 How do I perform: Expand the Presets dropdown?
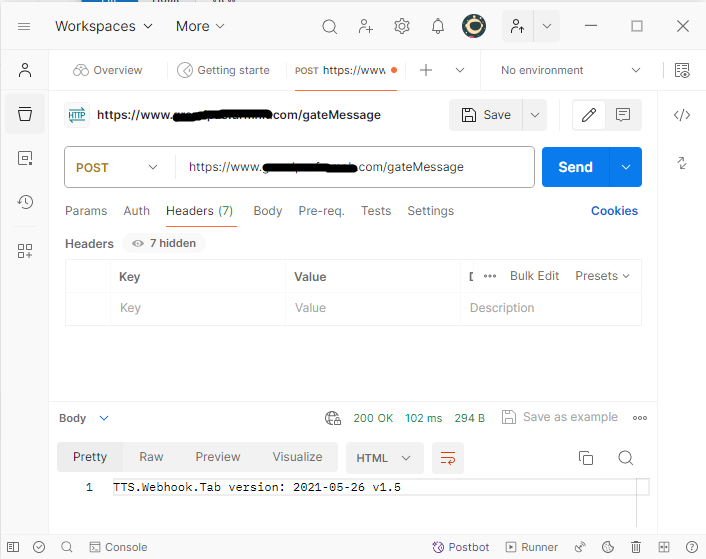[x=602, y=276]
